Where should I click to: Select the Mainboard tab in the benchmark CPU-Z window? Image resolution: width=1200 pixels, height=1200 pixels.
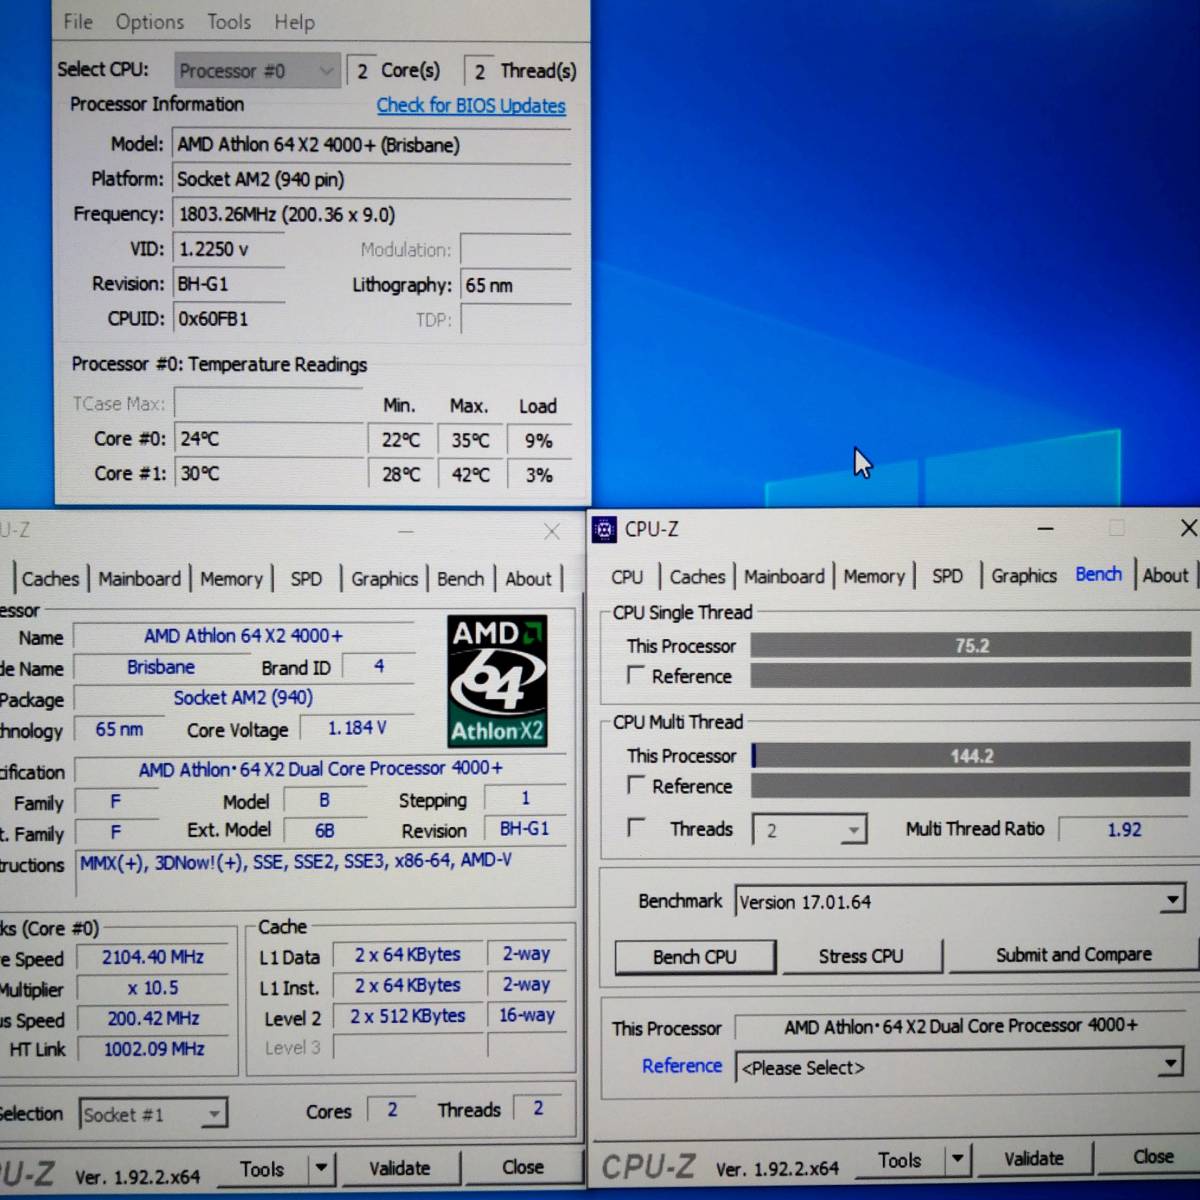tap(784, 577)
